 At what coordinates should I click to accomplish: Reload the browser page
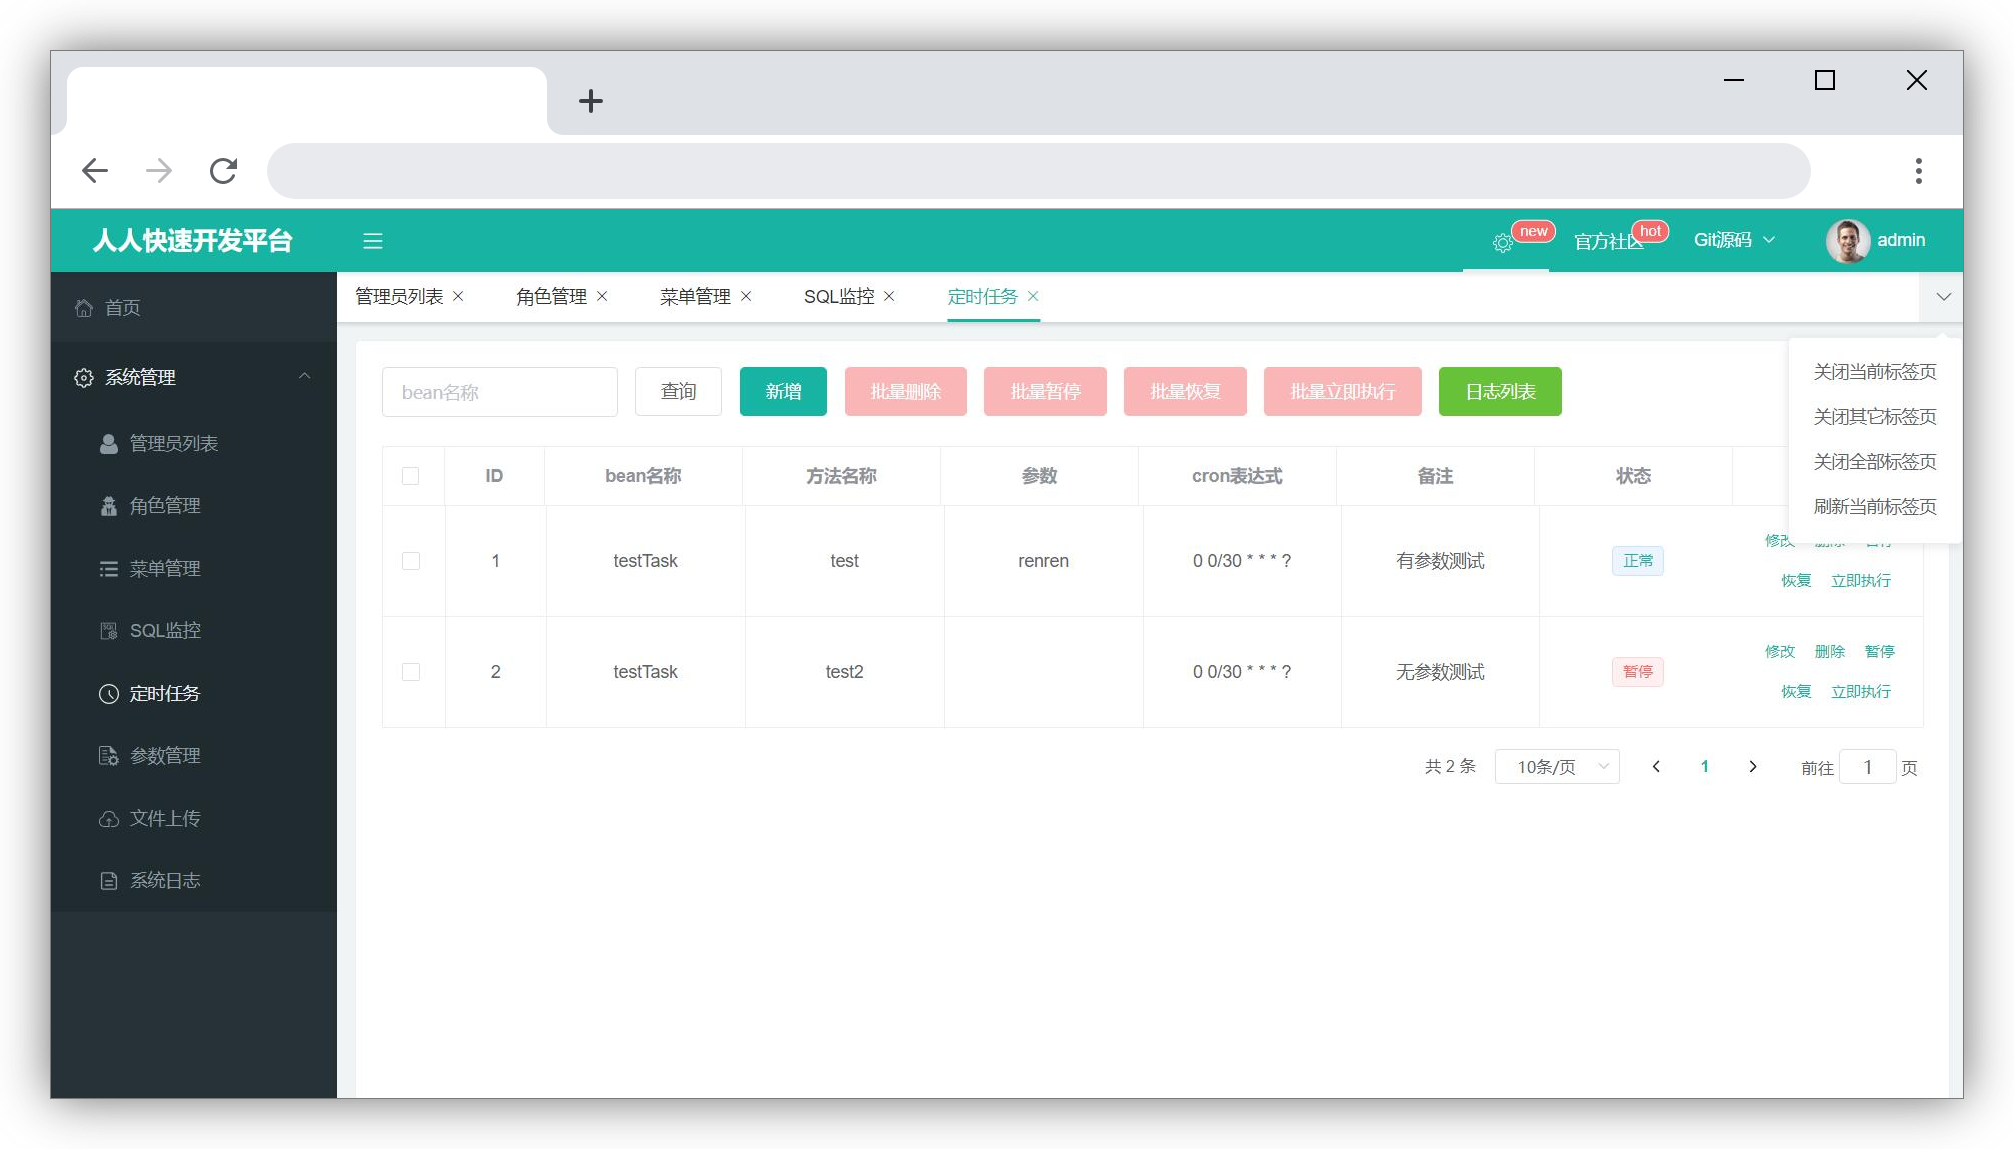tap(223, 171)
